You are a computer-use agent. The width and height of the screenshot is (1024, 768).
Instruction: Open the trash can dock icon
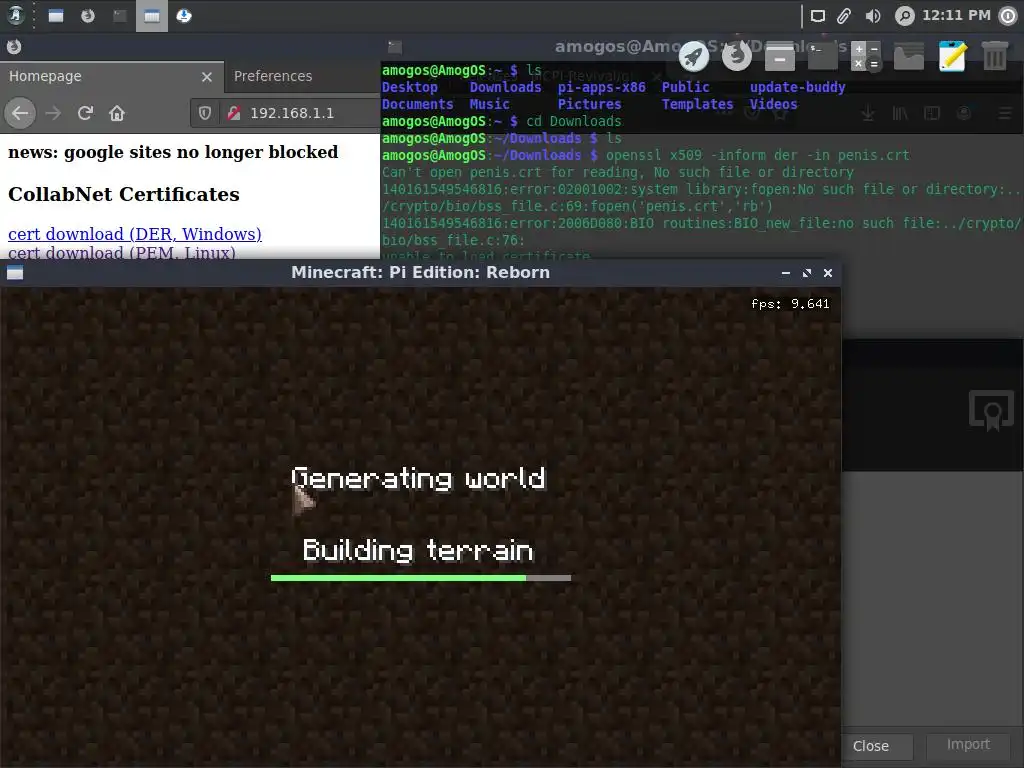(x=995, y=56)
